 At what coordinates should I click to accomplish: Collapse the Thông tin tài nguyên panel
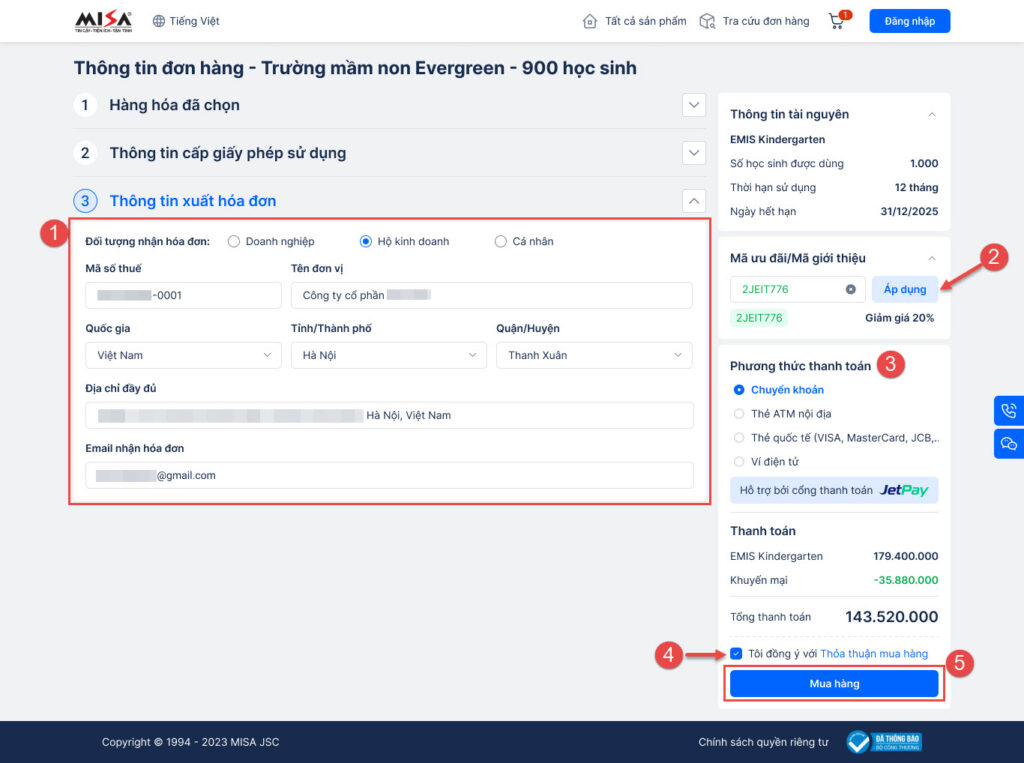(932, 114)
